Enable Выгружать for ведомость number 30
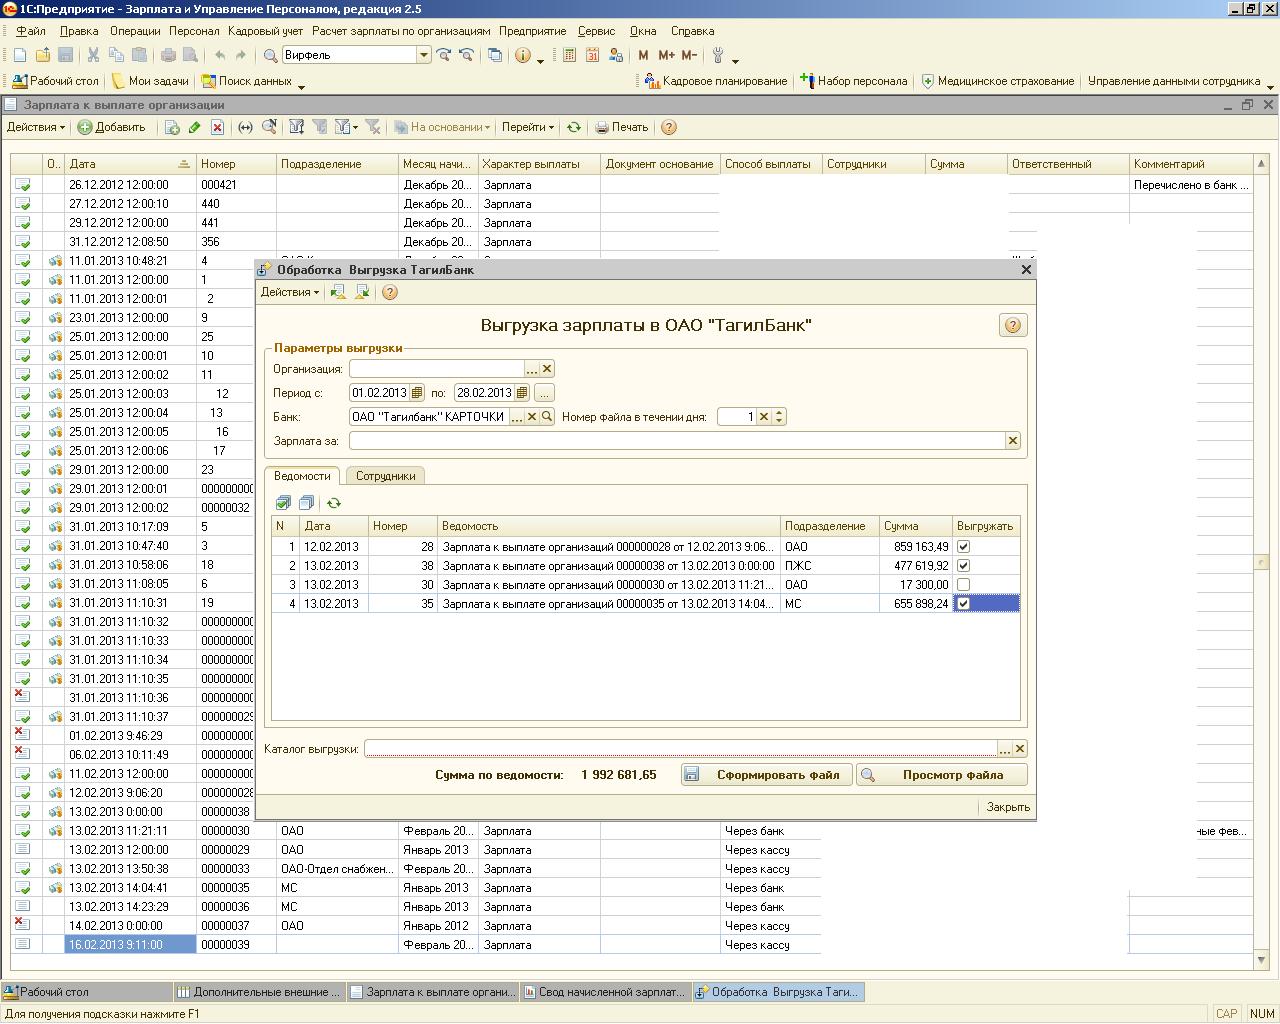 point(963,585)
